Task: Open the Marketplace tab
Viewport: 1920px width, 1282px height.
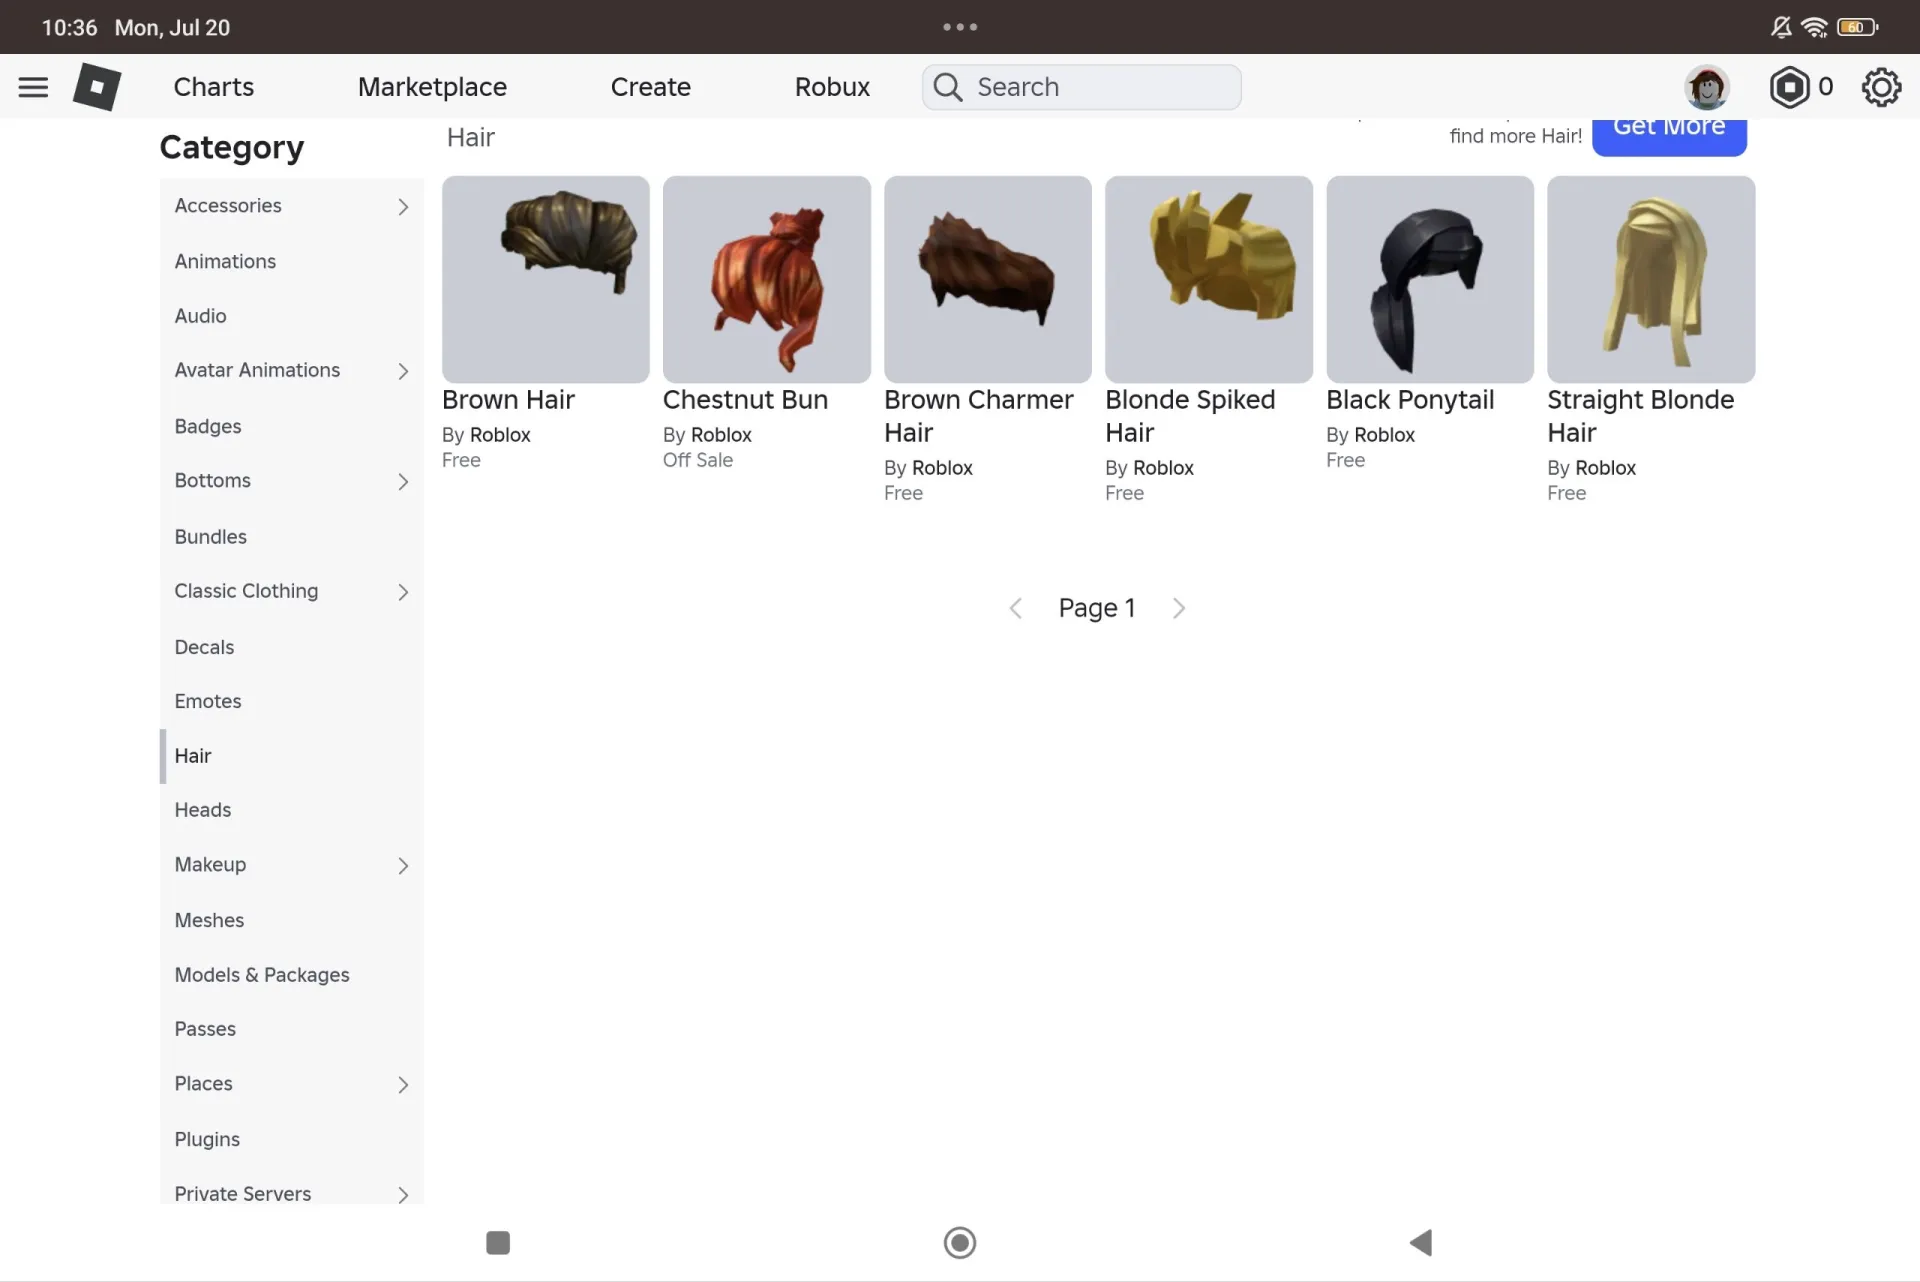Action: [432, 87]
